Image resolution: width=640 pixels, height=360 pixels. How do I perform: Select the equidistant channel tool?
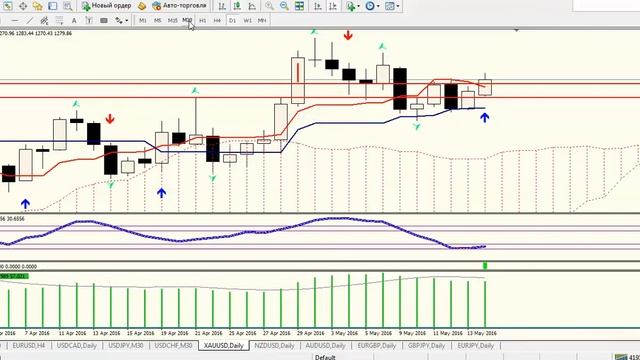coord(44,20)
